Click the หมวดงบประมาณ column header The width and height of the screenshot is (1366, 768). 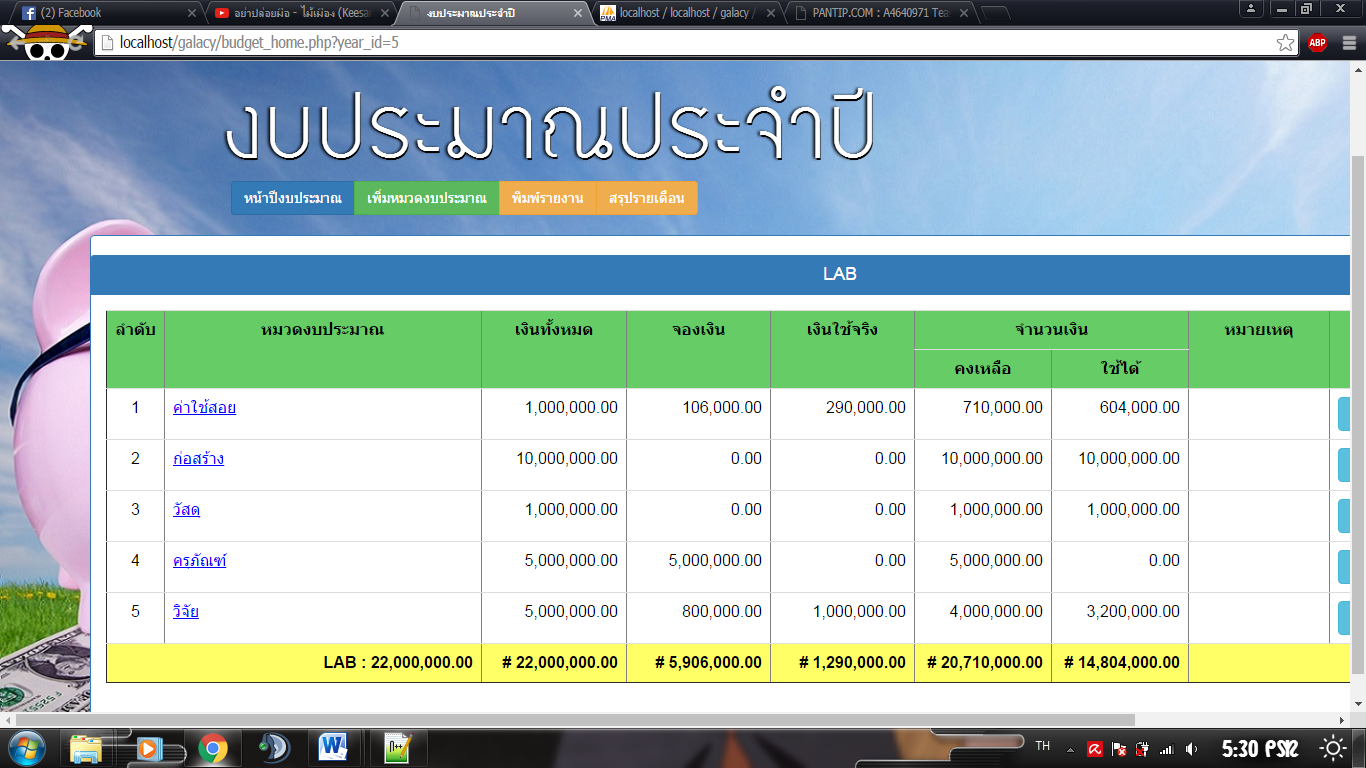(322, 349)
